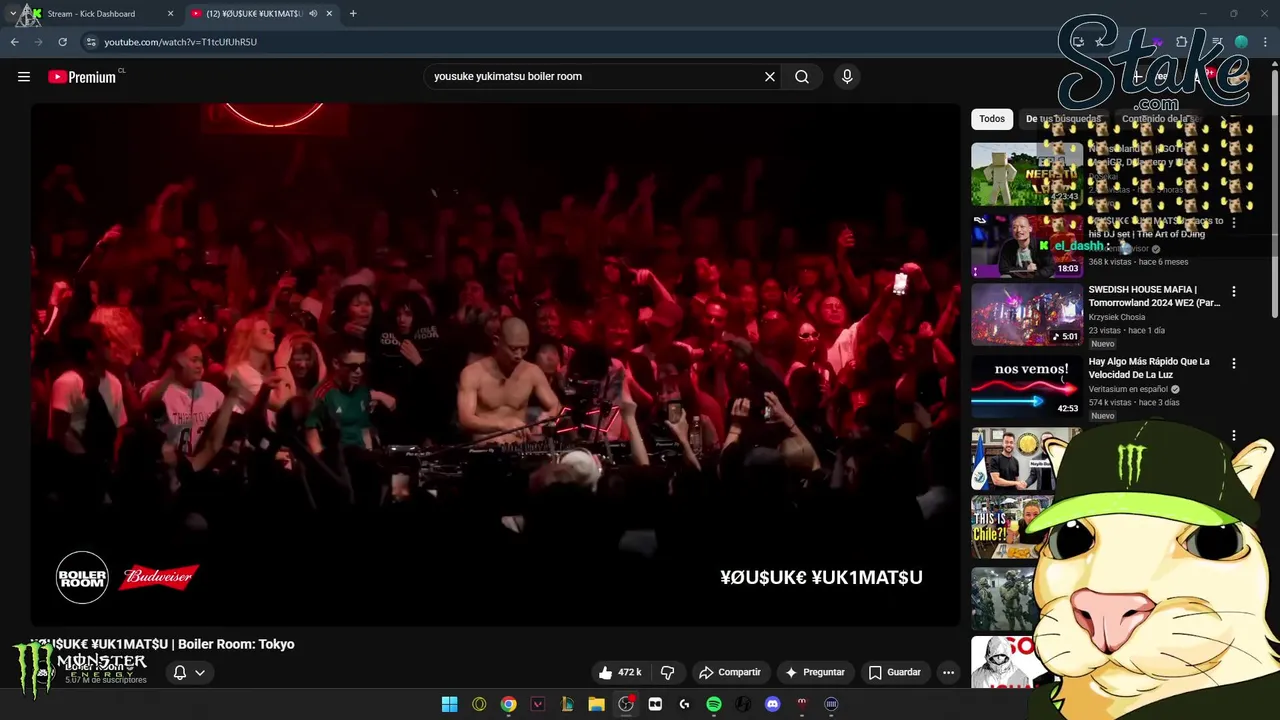Go to YouTube Premium home logo

pyautogui.click(x=82, y=77)
